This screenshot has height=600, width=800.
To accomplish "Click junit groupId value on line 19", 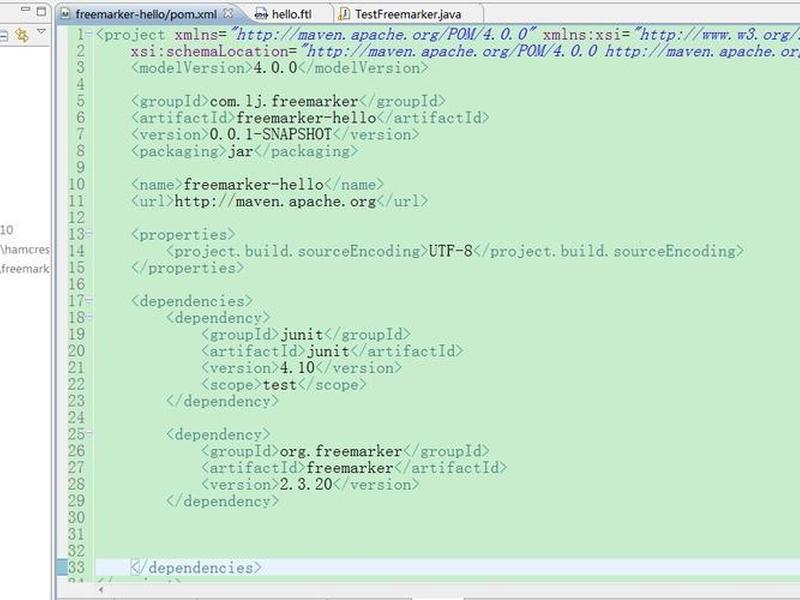I will 302,335.
